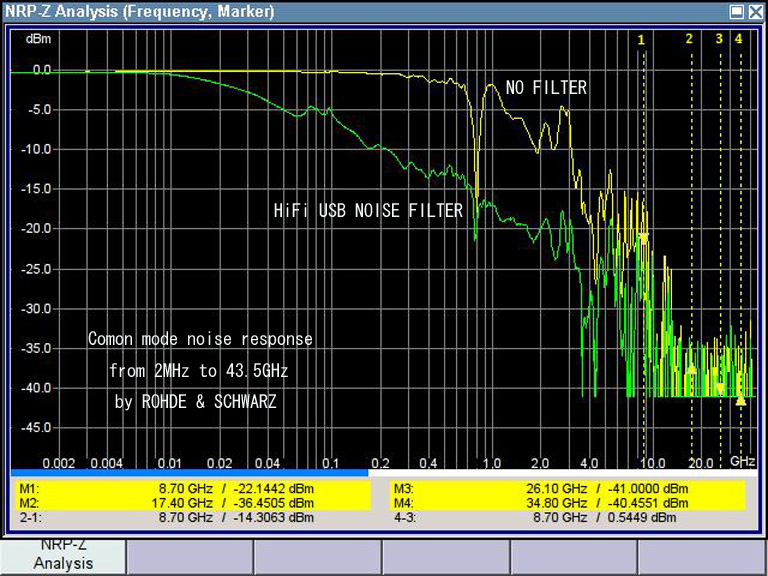Click the 'Comon mode noise response' annotation
The height and width of the screenshot is (576, 768).
pyautogui.click(x=200, y=339)
